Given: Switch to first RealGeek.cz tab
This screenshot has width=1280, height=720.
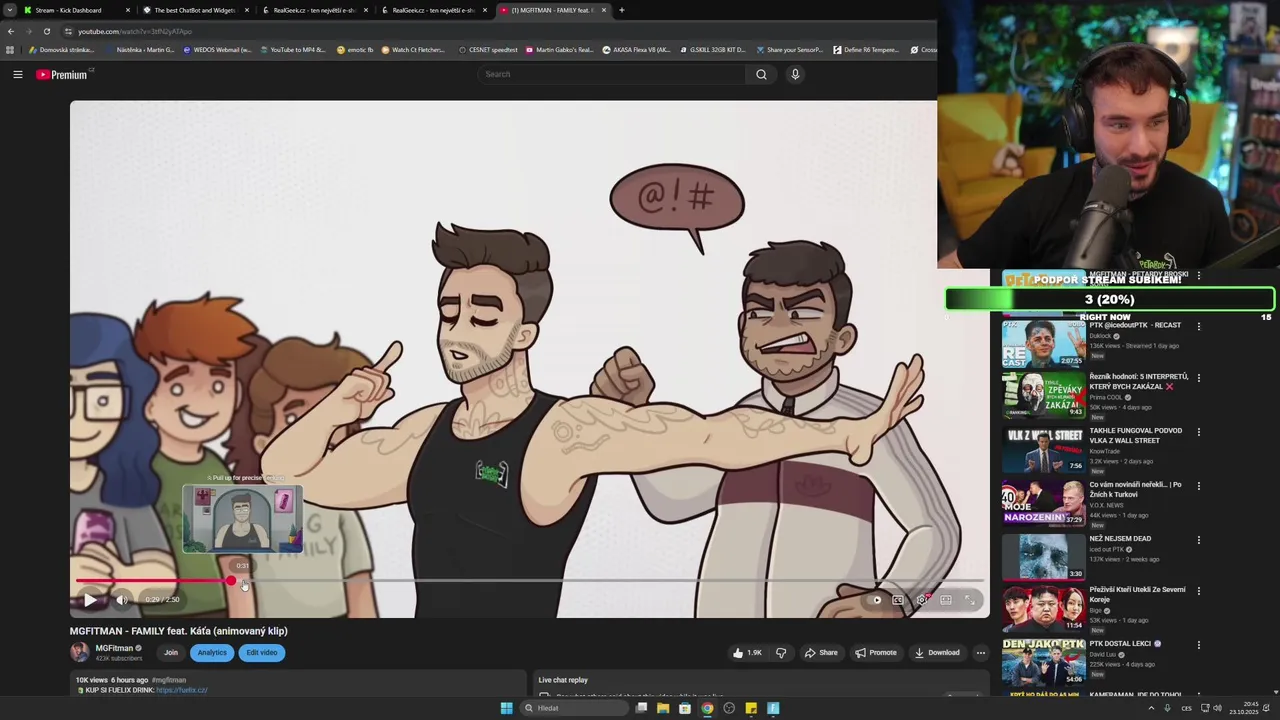Looking at the screenshot, I should (314, 10).
